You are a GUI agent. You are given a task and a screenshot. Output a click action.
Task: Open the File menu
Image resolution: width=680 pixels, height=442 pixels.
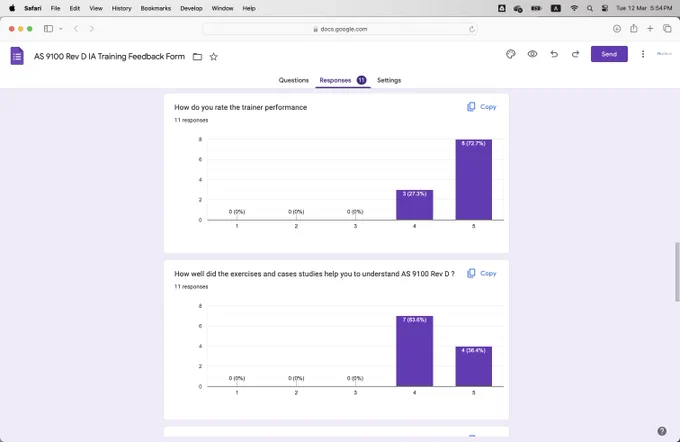(x=55, y=8)
